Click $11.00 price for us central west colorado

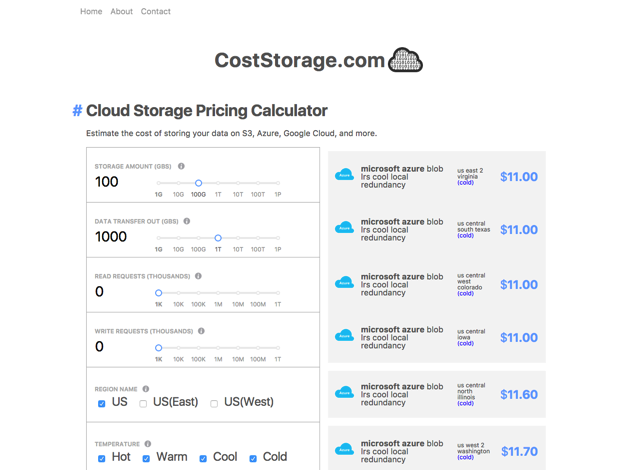pos(519,284)
